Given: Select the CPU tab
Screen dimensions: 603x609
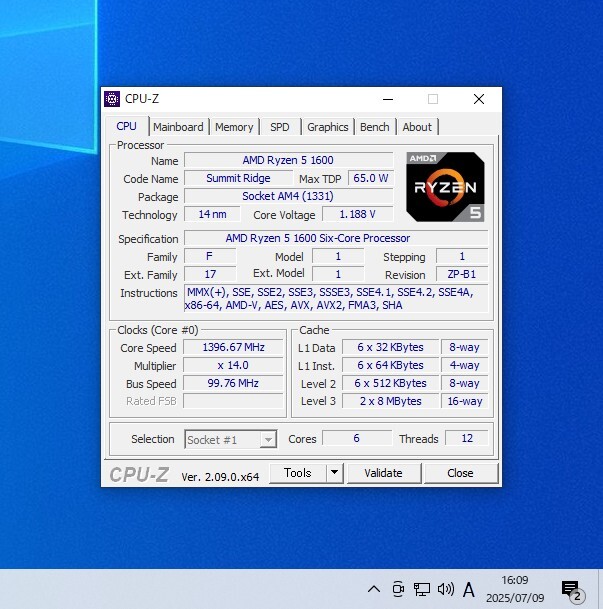Looking at the screenshot, I should click(127, 126).
